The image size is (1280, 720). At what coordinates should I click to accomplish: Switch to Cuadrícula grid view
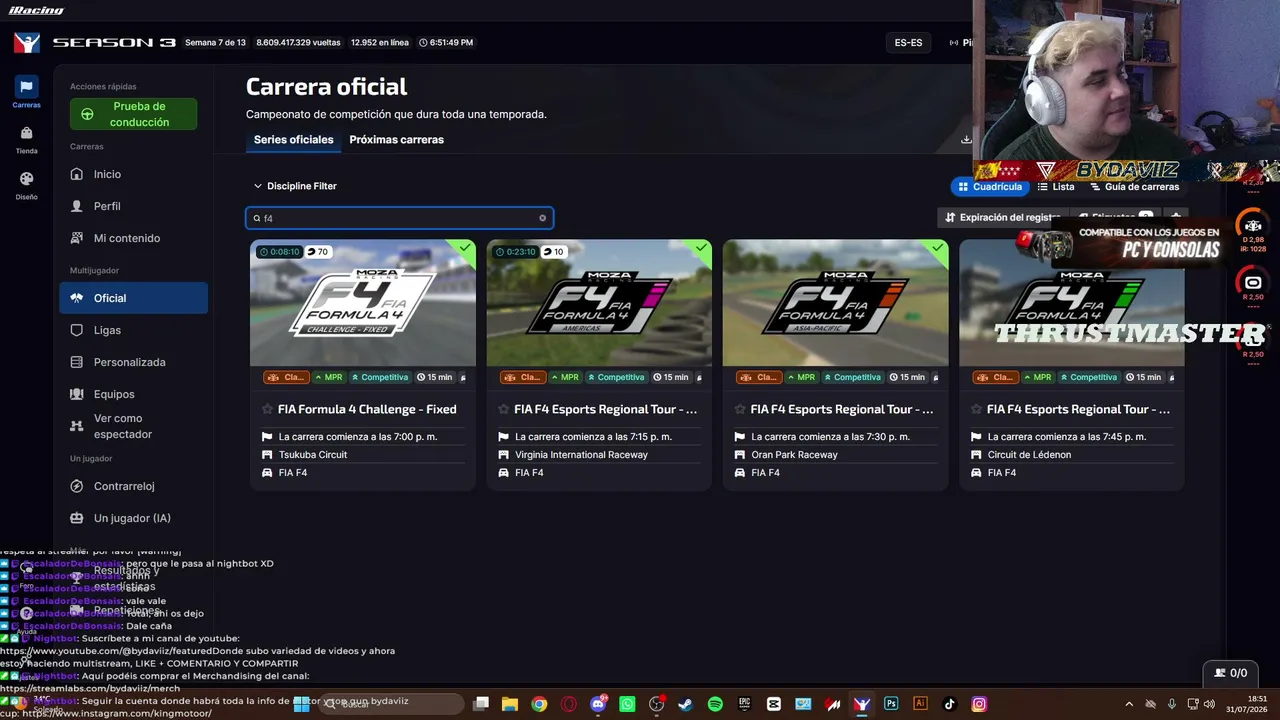coord(990,187)
